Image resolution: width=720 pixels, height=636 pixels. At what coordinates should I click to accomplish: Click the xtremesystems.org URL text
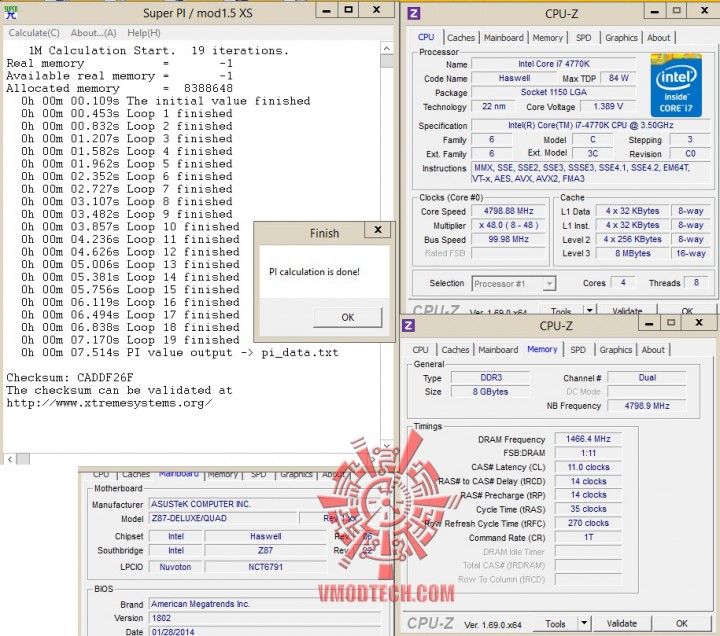109,403
